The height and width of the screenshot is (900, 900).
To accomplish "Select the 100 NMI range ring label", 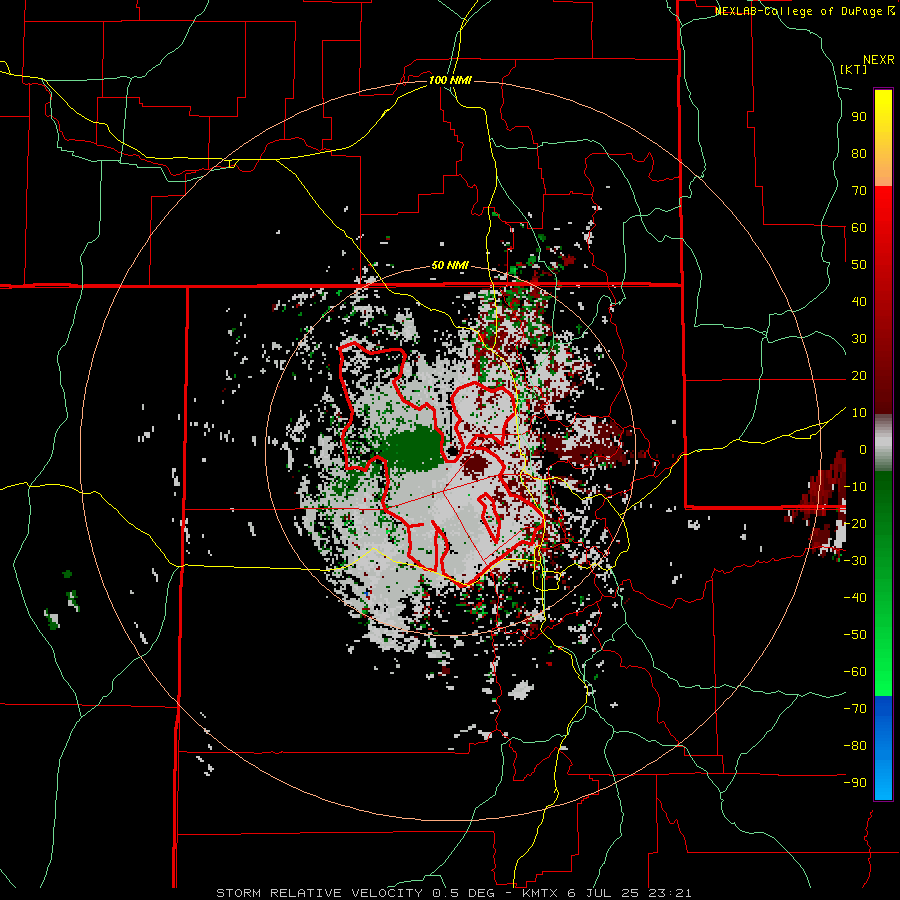I will click(x=450, y=80).
